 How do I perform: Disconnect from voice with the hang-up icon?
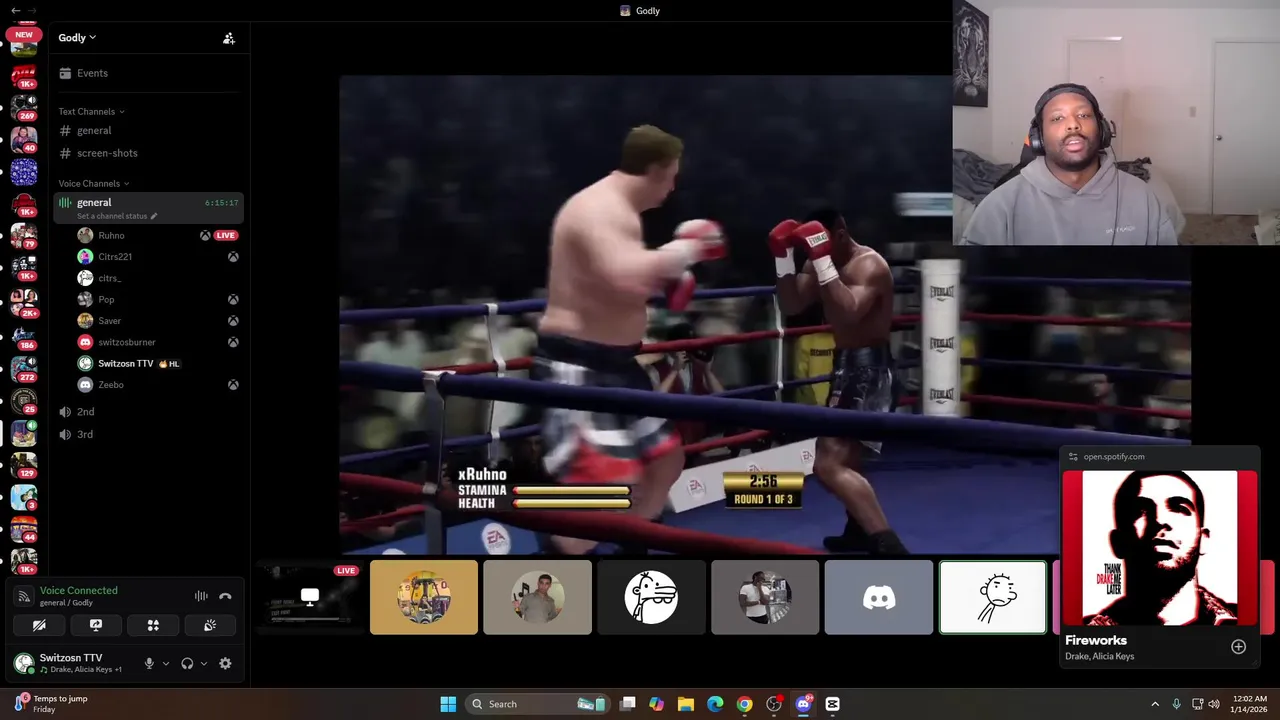coord(225,596)
